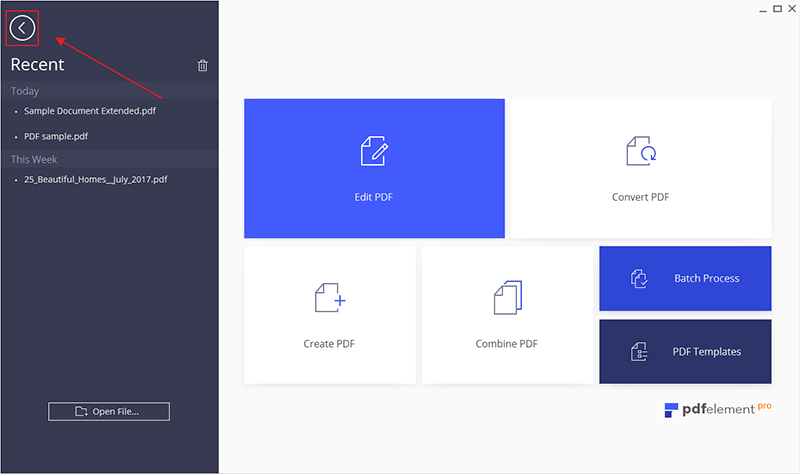Click the Edit PDF tile icon

coord(374,151)
